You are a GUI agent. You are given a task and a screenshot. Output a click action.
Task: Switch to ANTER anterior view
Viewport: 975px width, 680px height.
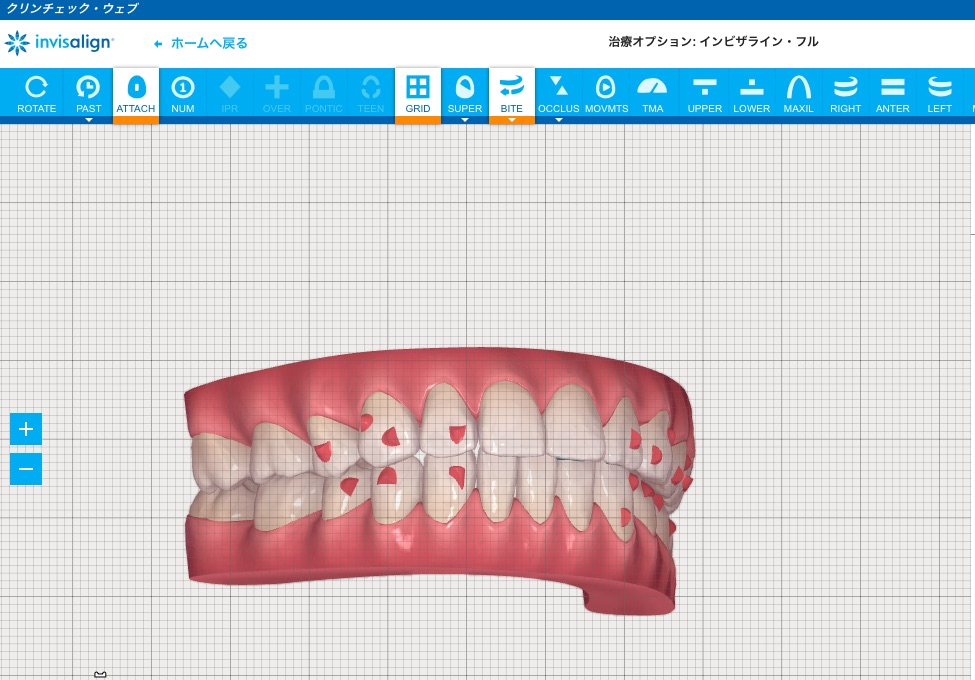click(x=892, y=93)
